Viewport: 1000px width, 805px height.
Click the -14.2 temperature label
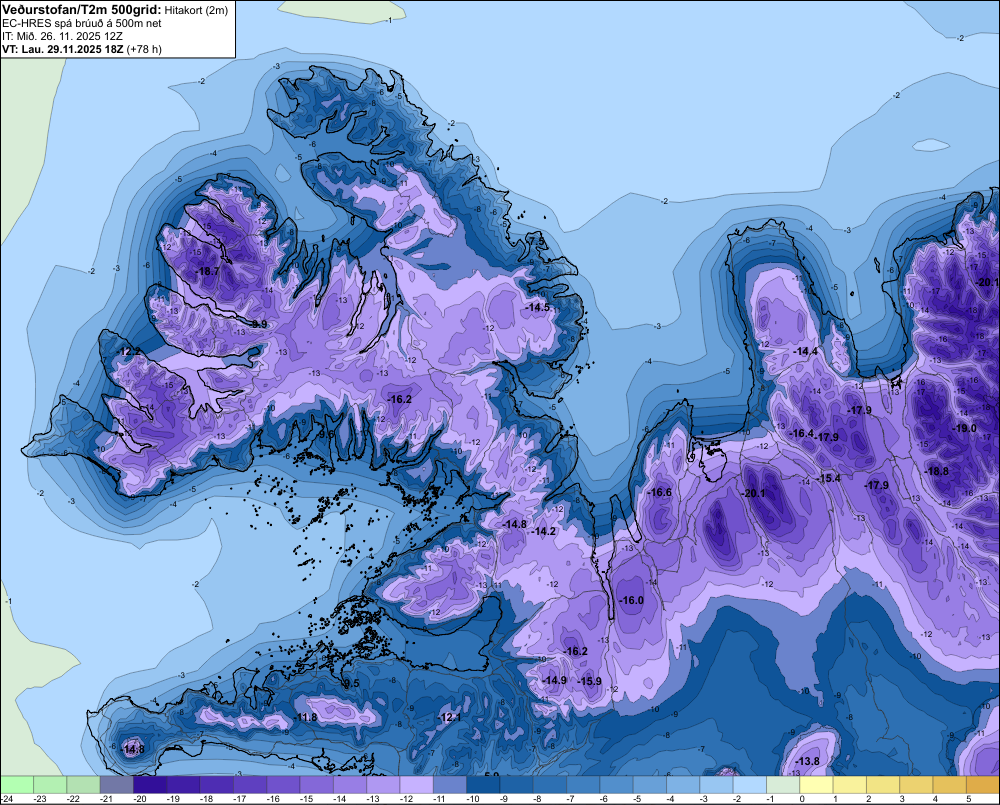[x=544, y=531]
